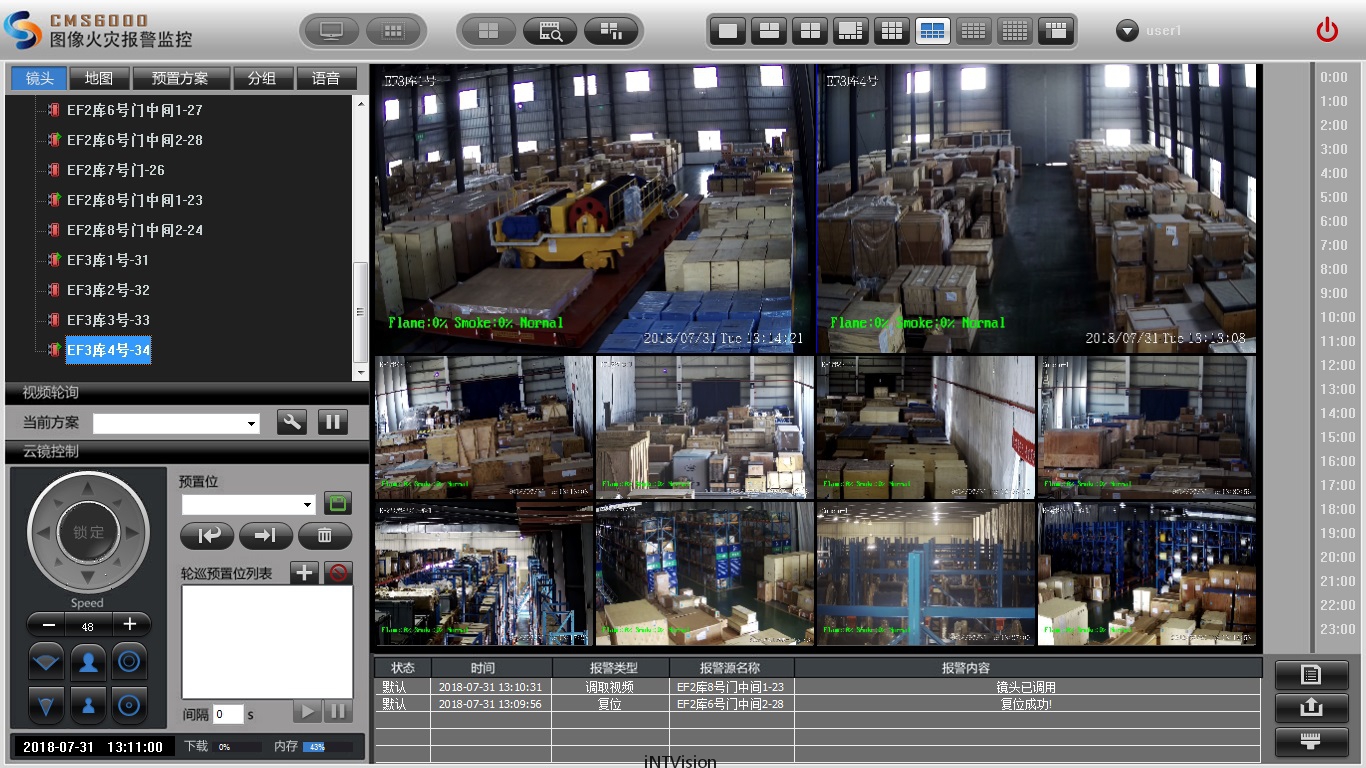Add preset to tour list

[305, 573]
